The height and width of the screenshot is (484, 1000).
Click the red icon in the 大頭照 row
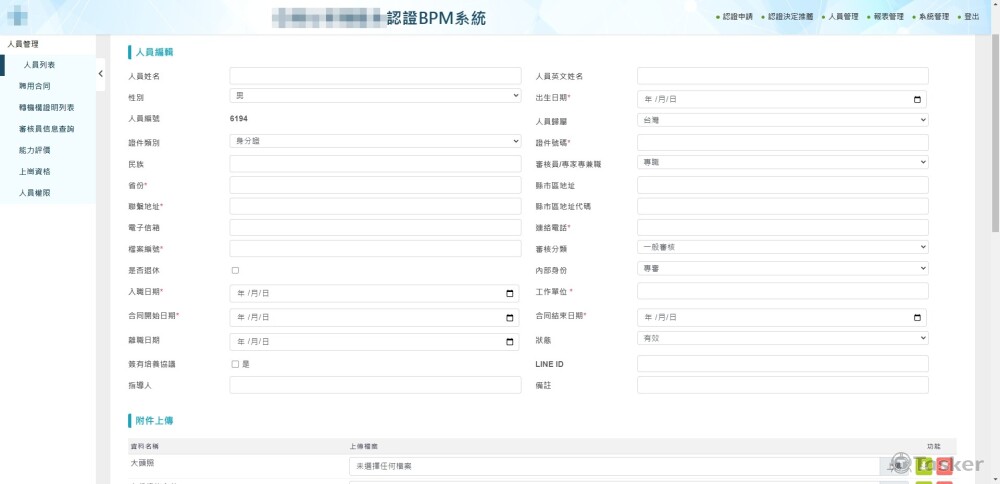coord(944,465)
